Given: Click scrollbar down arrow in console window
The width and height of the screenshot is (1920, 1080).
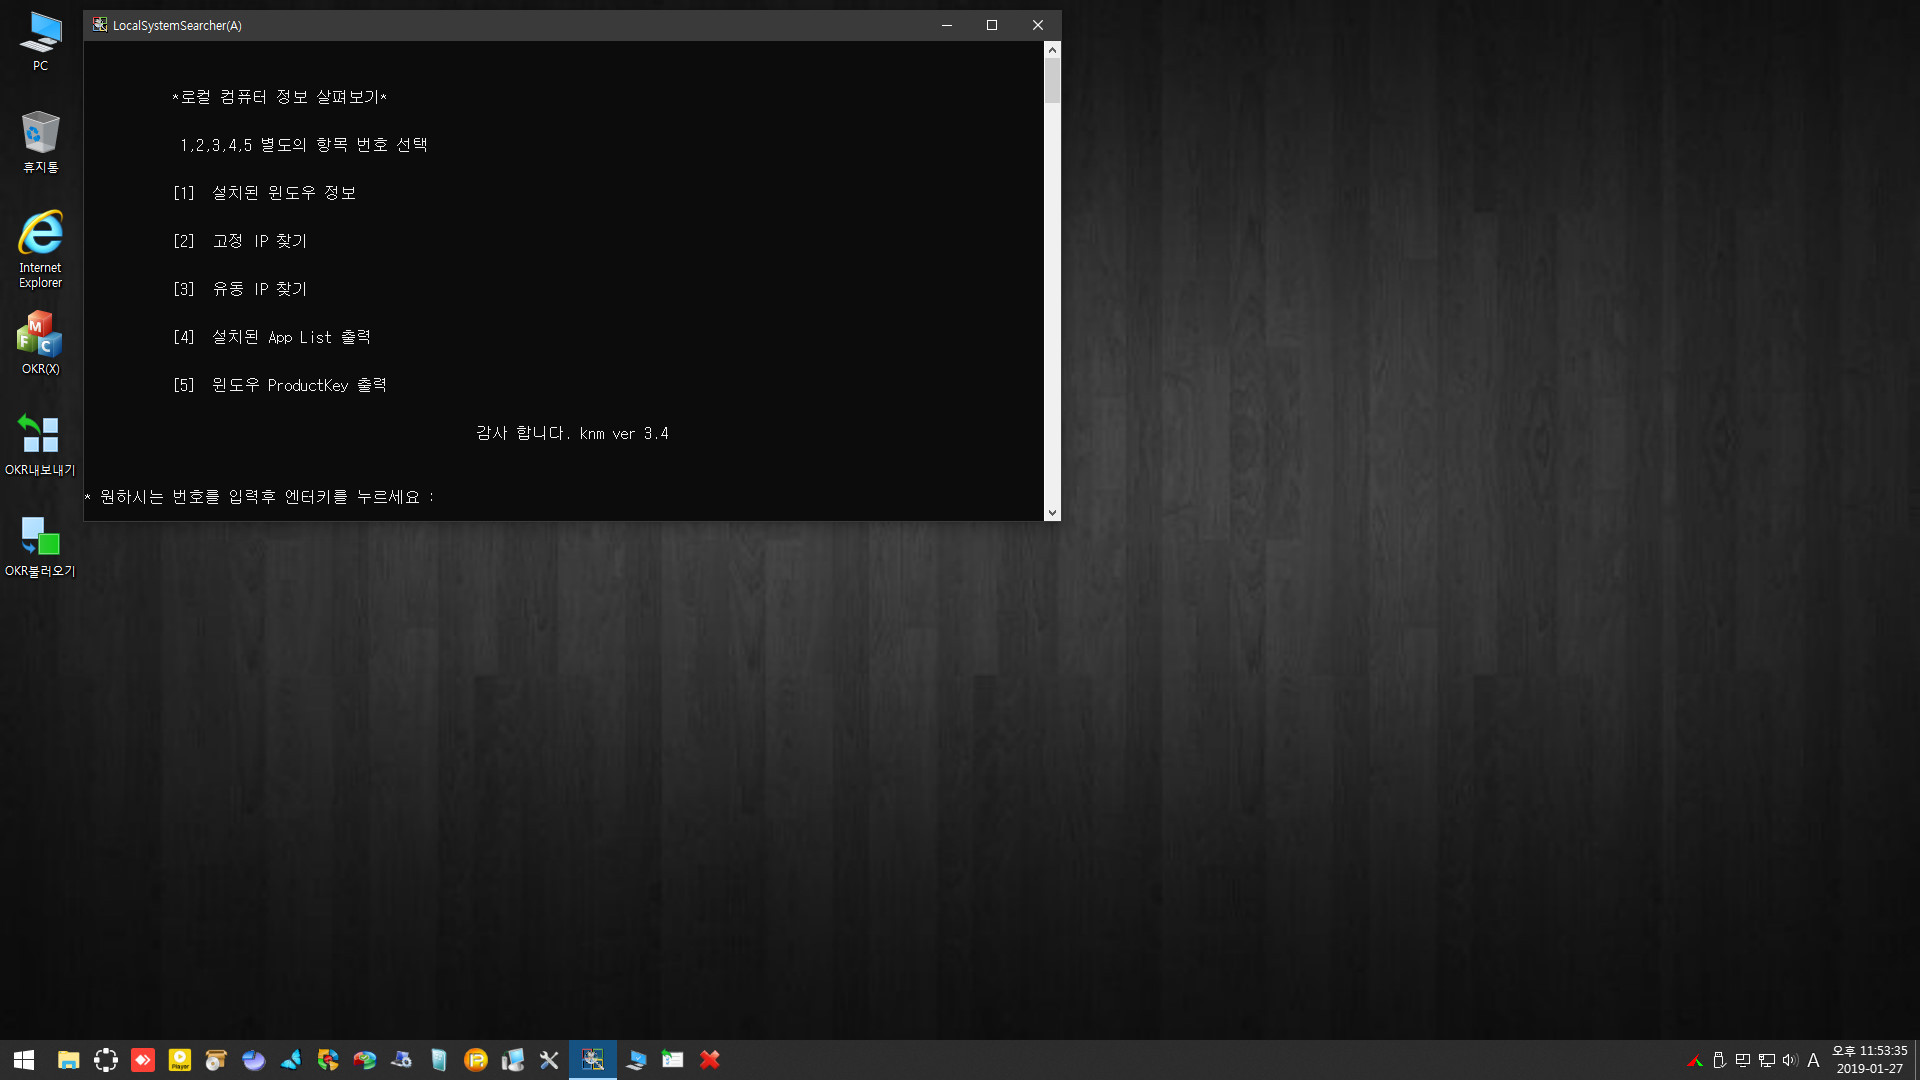Looking at the screenshot, I should [1052, 513].
